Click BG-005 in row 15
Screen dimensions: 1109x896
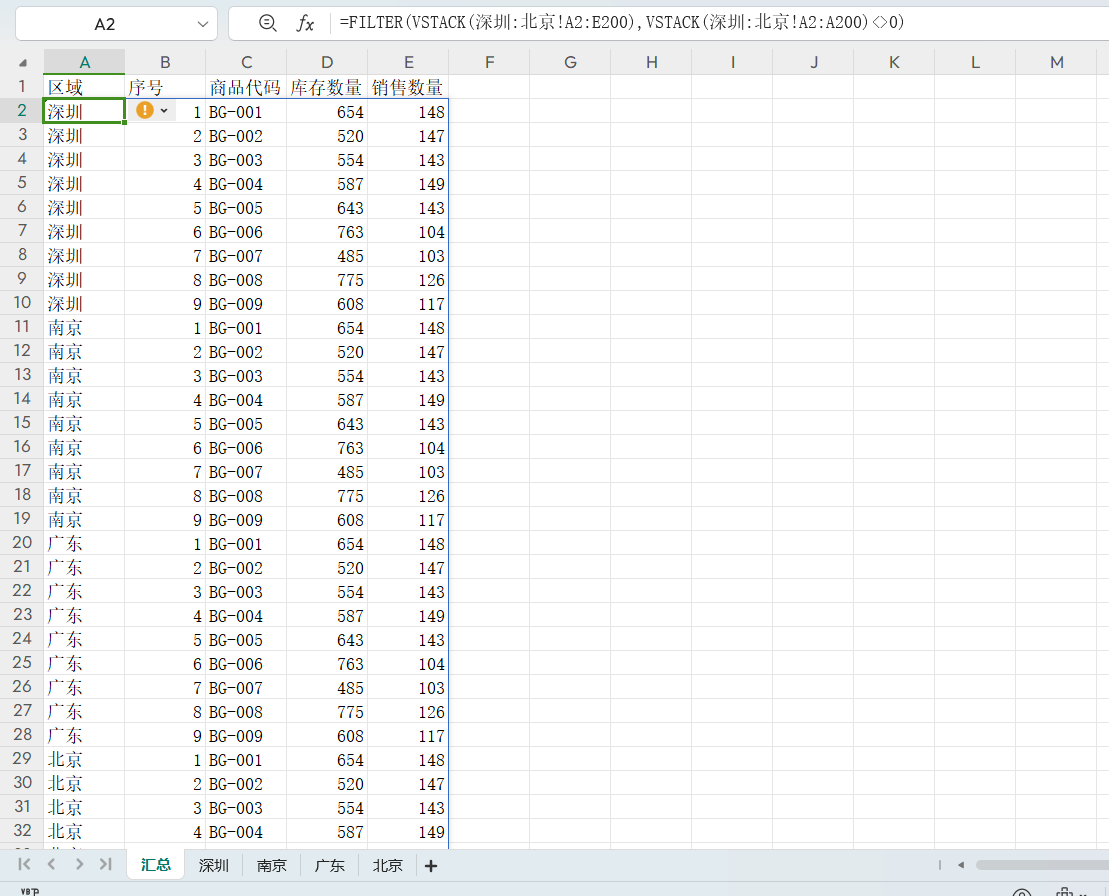coord(246,424)
